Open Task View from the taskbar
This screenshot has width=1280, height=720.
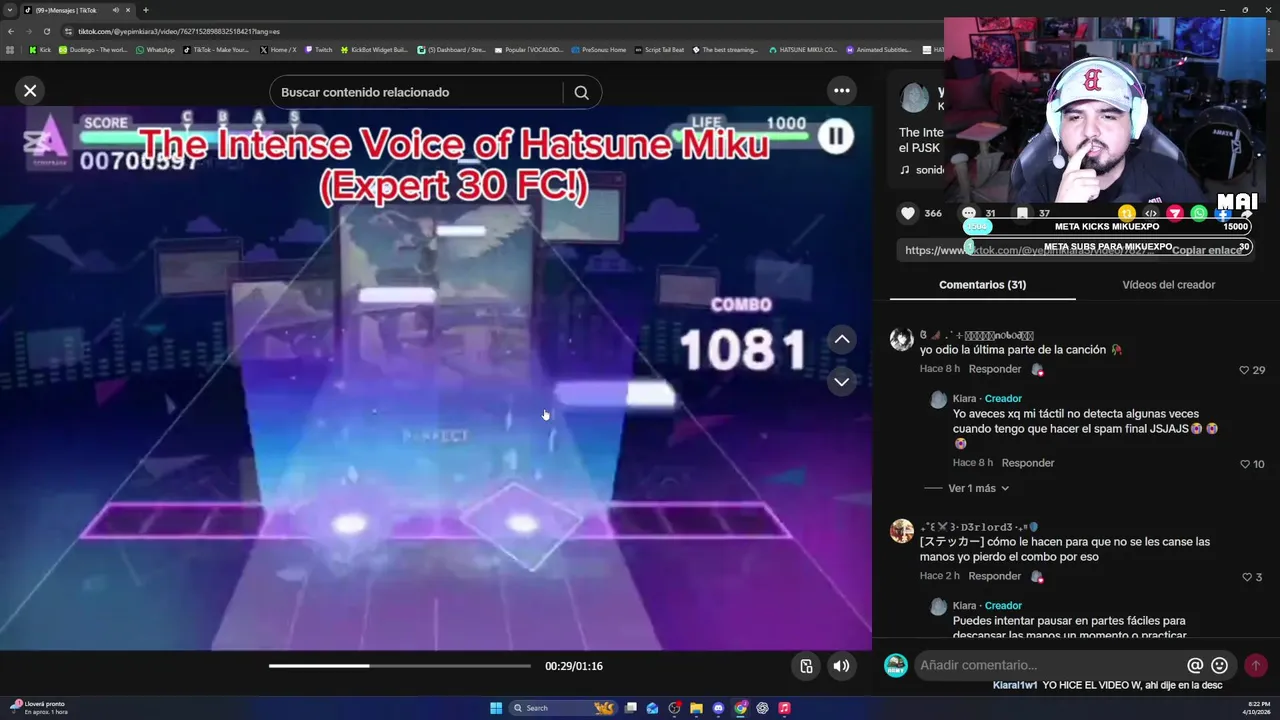click(x=630, y=708)
